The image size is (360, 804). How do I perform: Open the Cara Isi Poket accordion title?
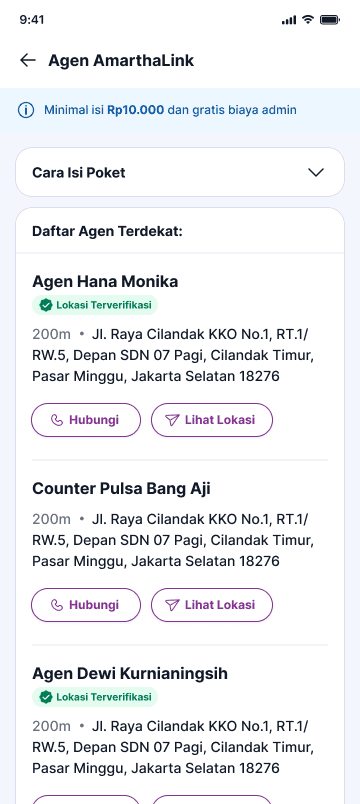pos(78,173)
